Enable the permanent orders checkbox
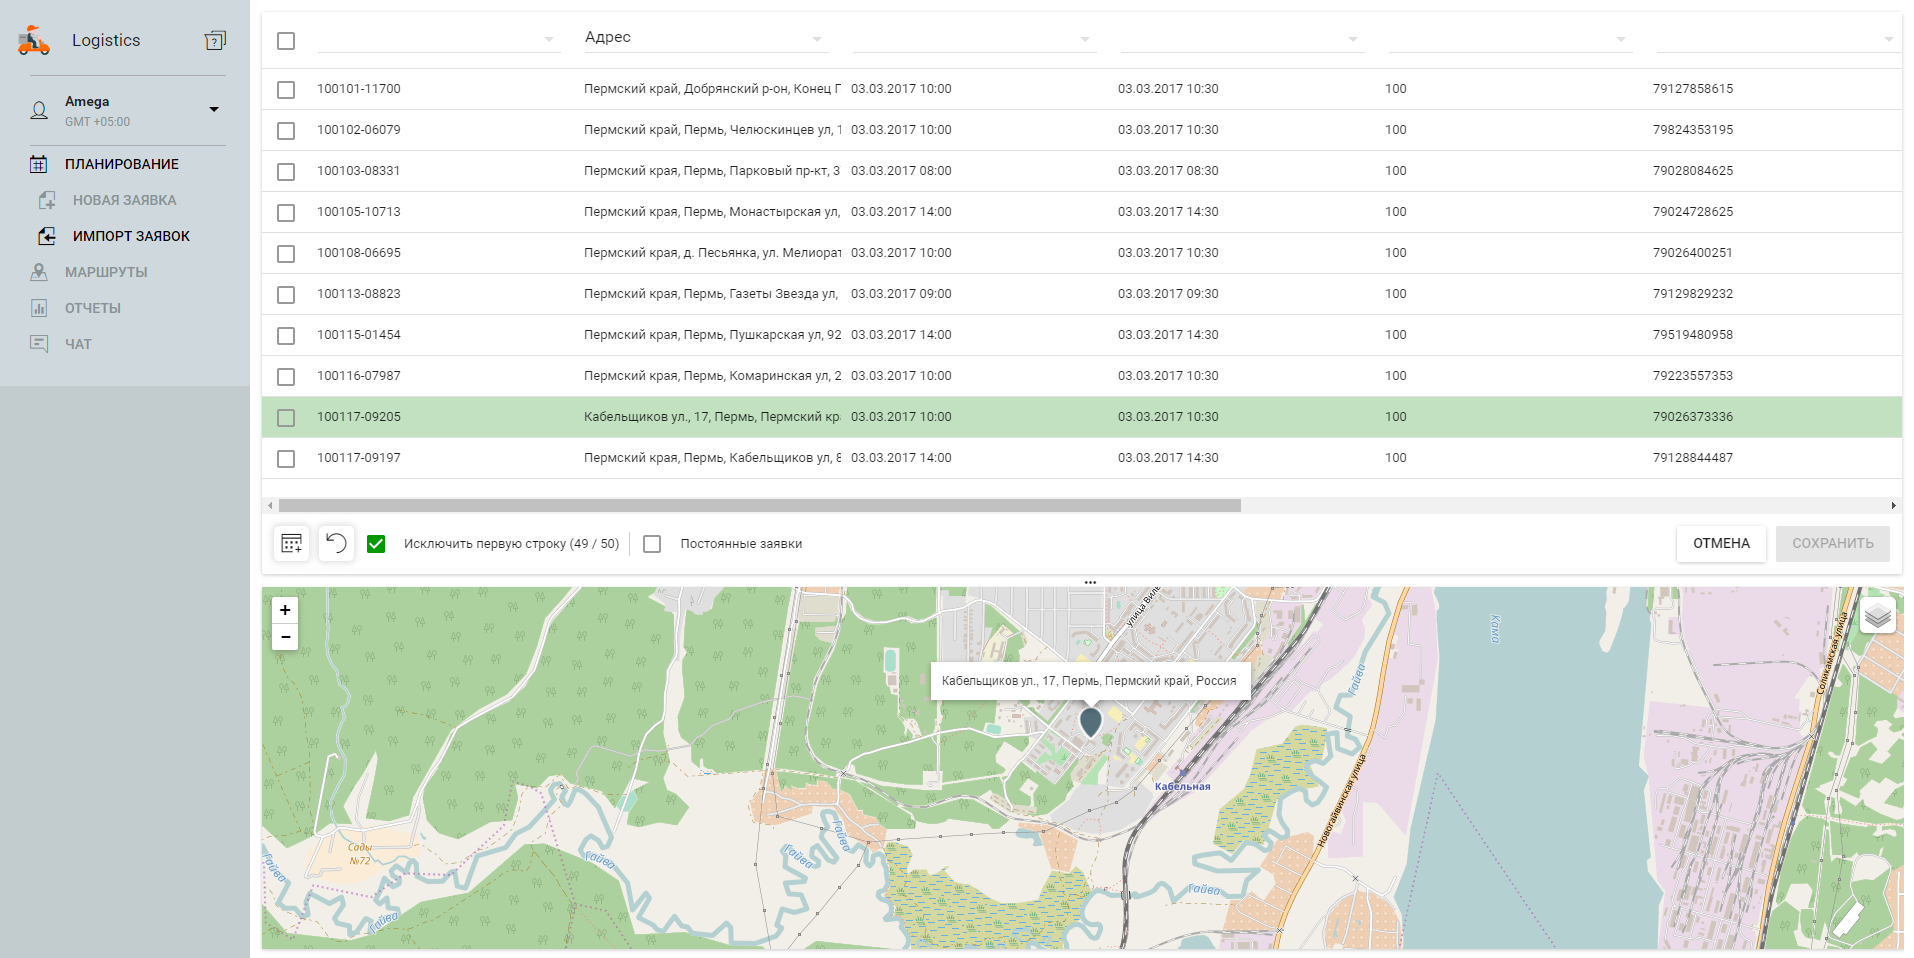 pyautogui.click(x=652, y=544)
